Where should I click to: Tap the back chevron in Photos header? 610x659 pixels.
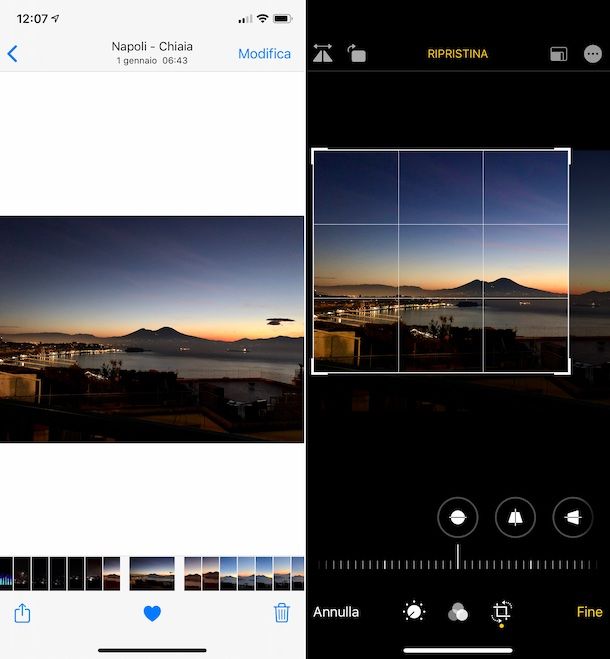pyautogui.click(x=13, y=54)
